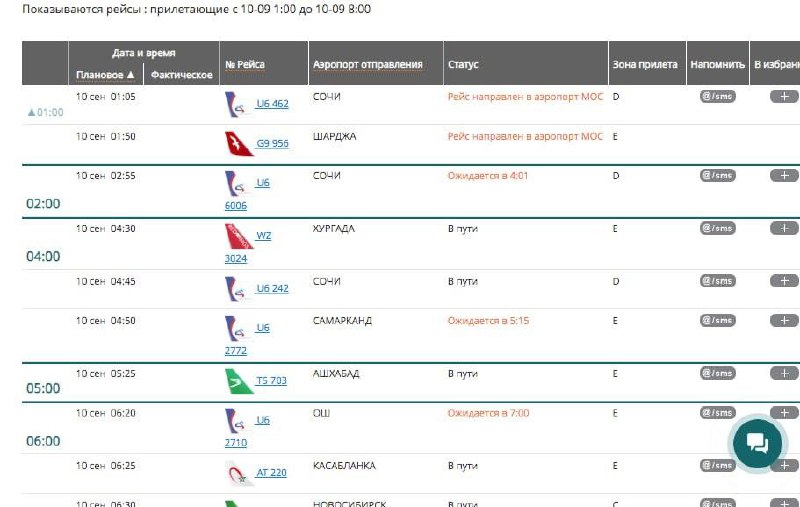Image resolution: width=800 pixels, height=507 pixels.
Task: Sort by the Фактическое time column
Action: (x=182, y=75)
